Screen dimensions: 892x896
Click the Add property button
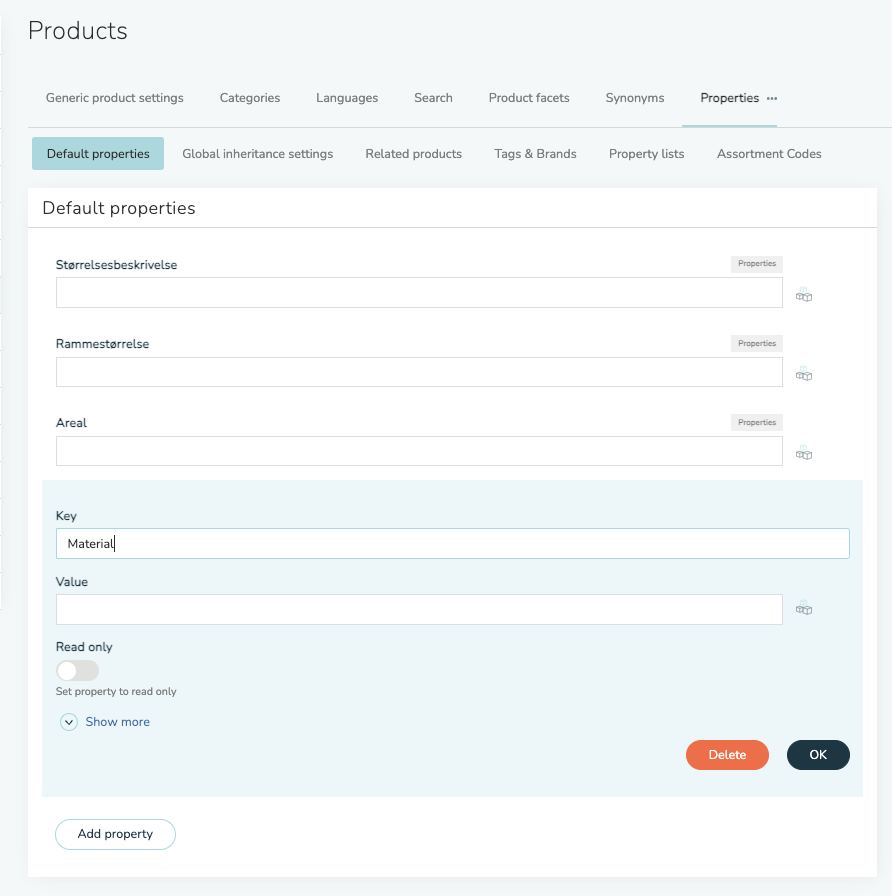[115, 834]
